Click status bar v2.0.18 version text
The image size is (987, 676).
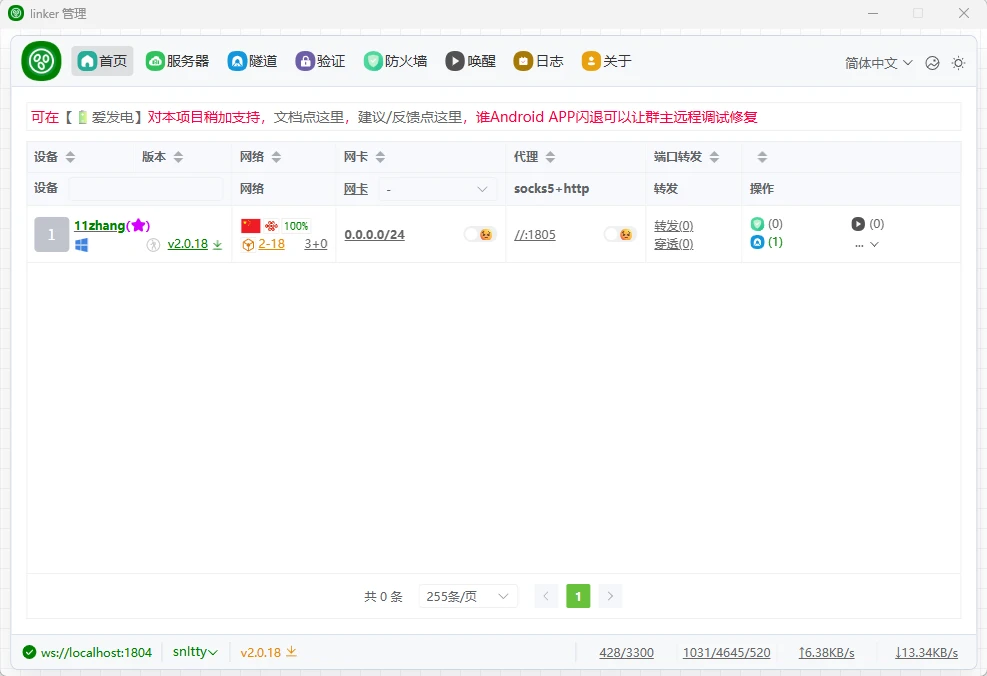261,653
